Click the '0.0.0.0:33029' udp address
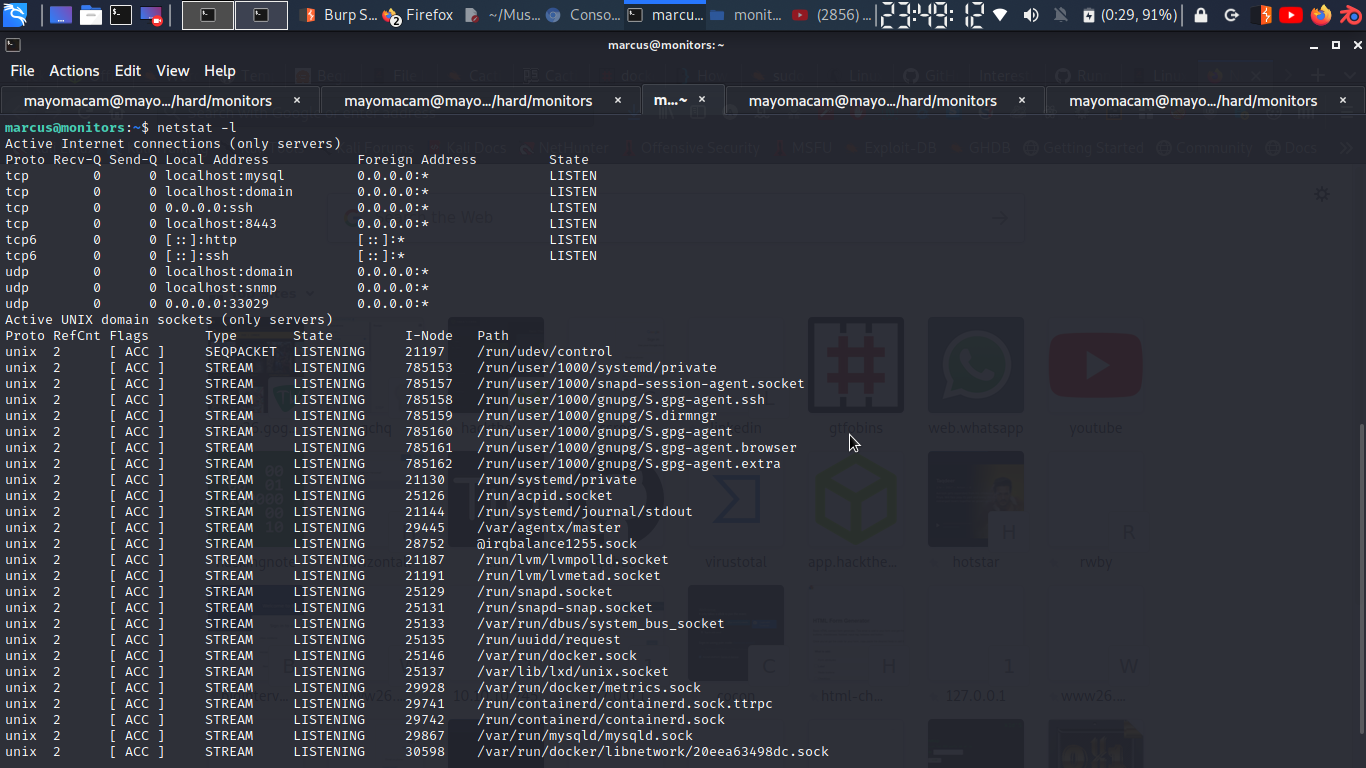 [x=217, y=304]
